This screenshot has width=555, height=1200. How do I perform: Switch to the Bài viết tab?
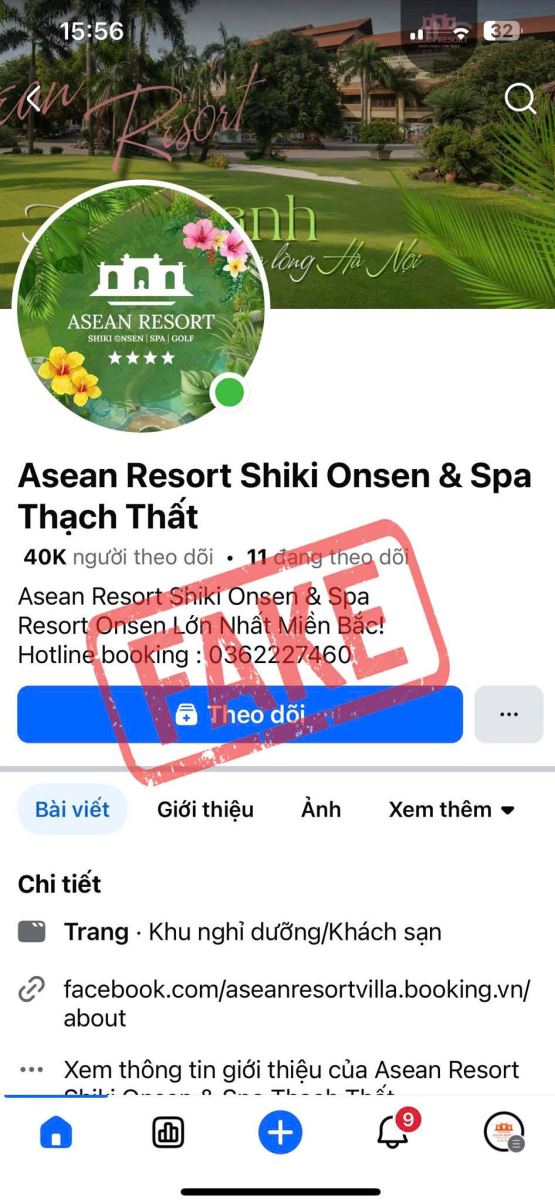72,809
